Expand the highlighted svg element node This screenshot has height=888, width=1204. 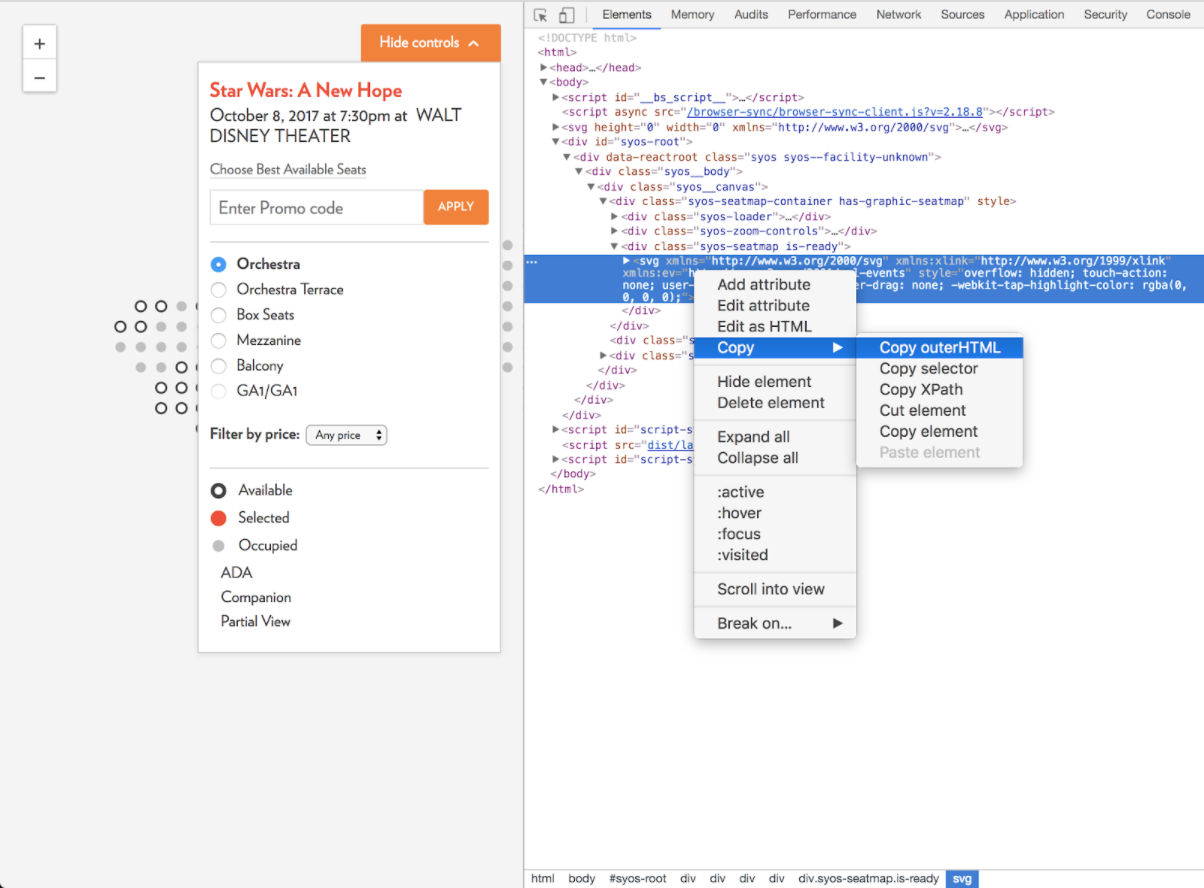click(x=627, y=261)
